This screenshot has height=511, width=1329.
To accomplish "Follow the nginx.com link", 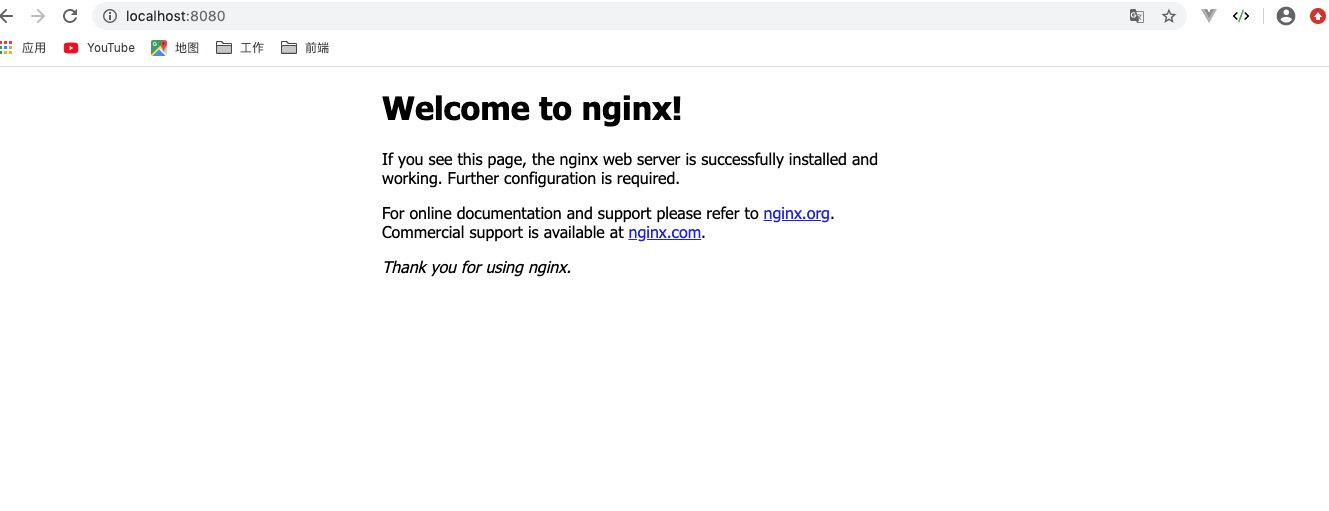I will pyautogui.click(x=664, y=233).
